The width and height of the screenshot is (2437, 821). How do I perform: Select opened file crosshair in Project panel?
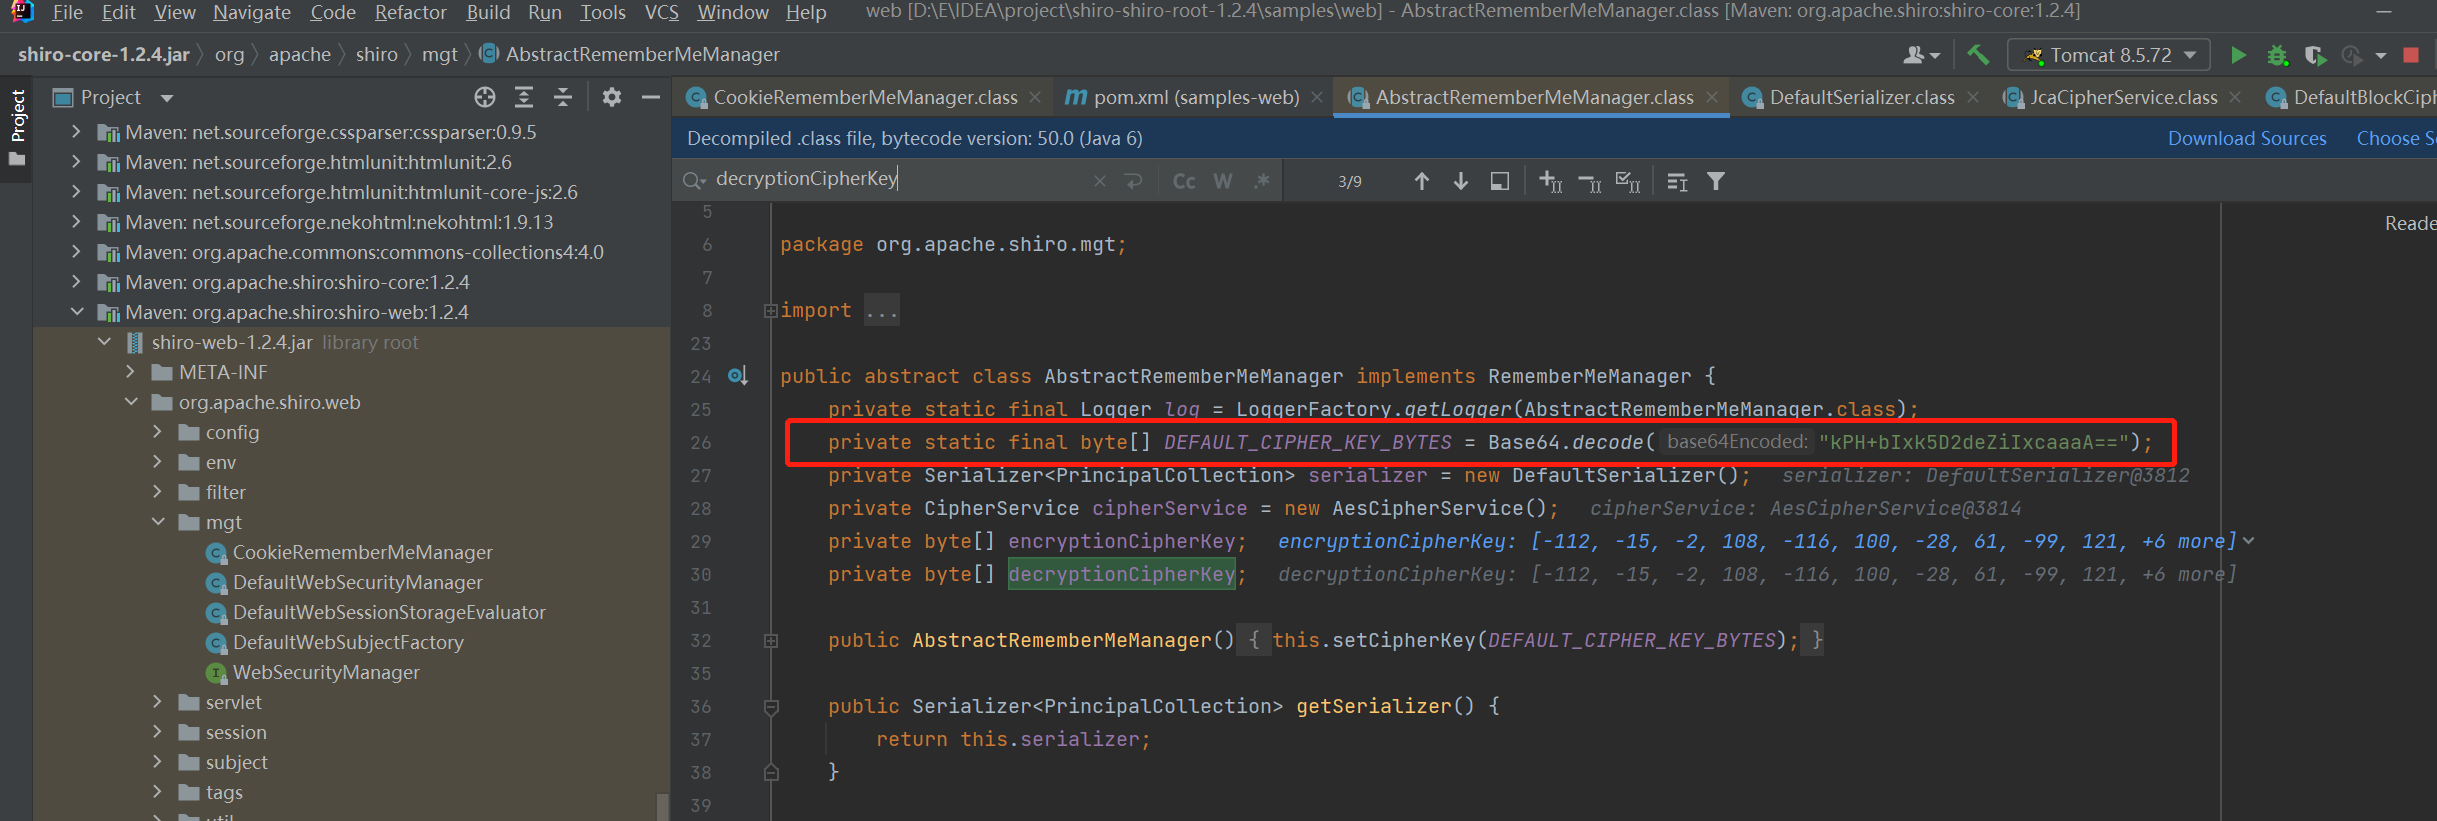tap(485, 97)
